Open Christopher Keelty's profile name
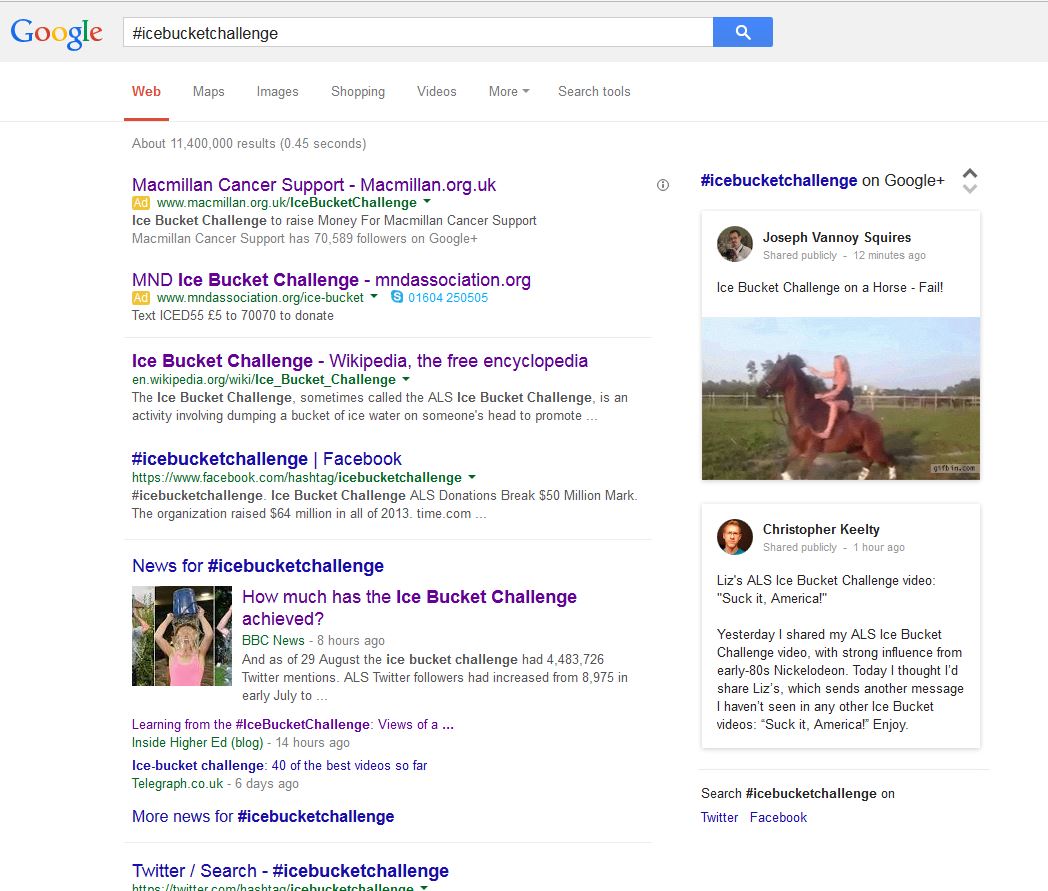This screenshot has height=891, width=1048. (821, 529)
